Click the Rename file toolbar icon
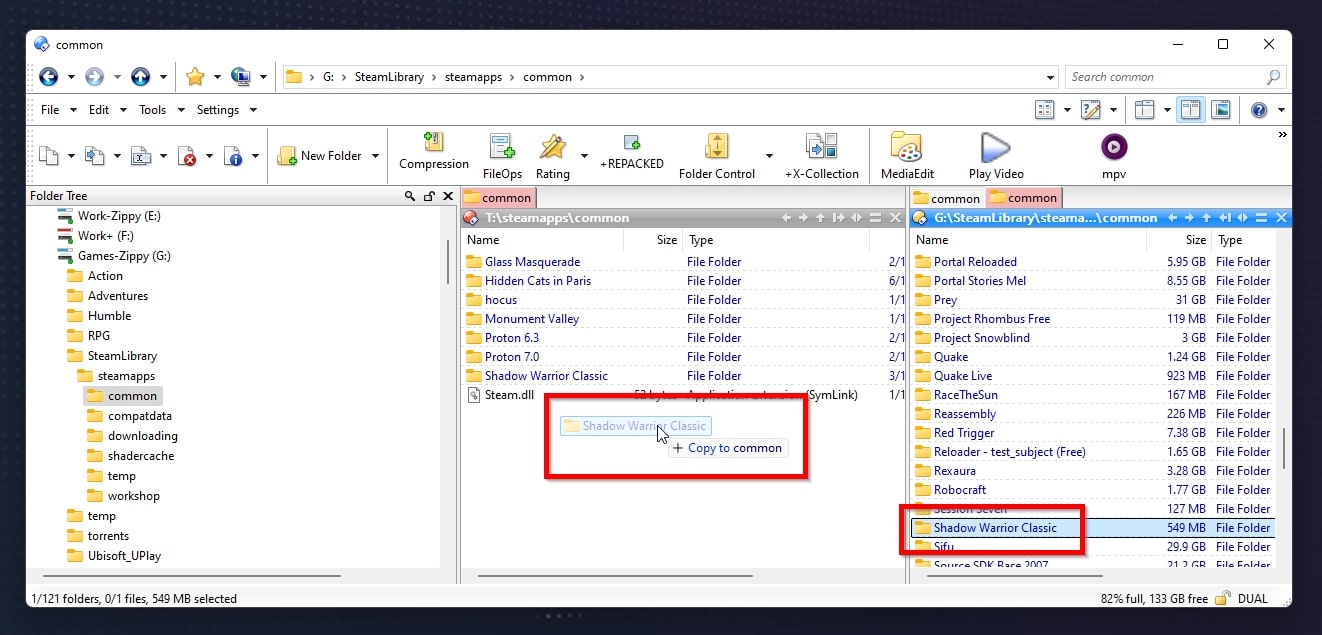This screenshot has width=1322, height=635. pos(141,156)
